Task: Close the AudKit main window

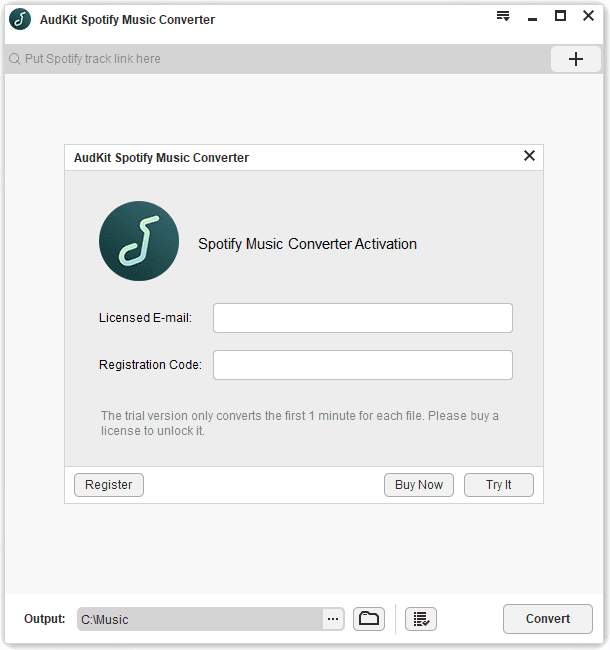Action: (588, 16)
